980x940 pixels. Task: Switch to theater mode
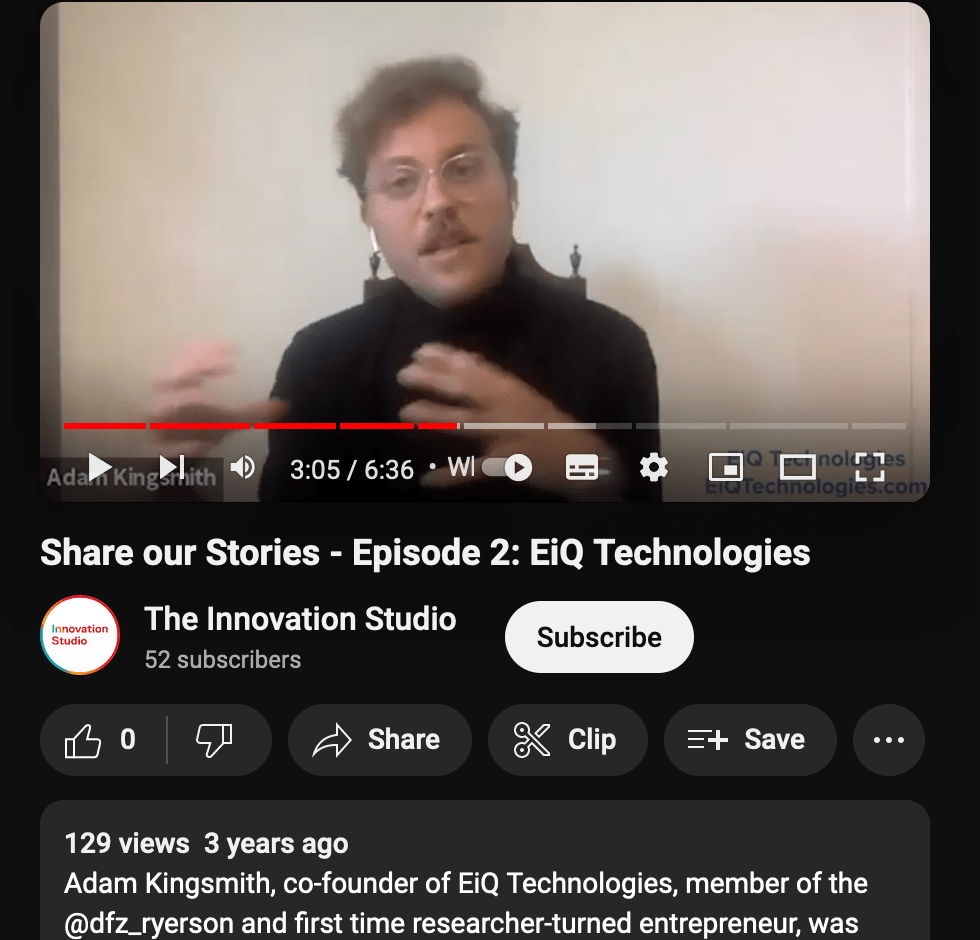pyautogui.click(x=798, y=468)
